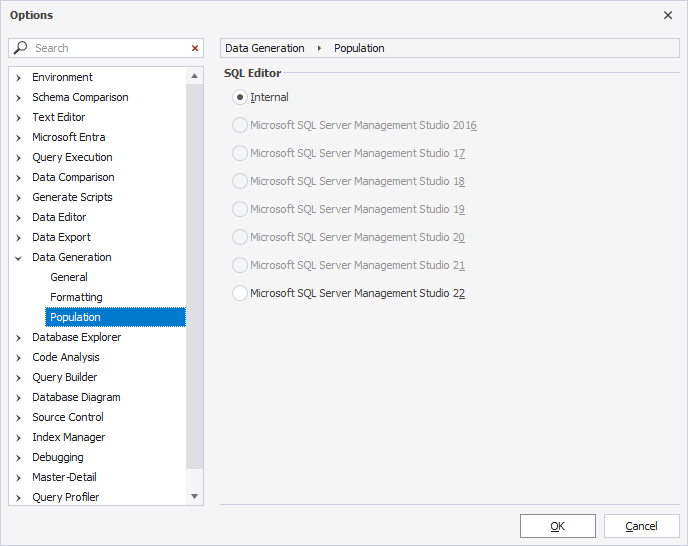Expand the Source Control node arrow

coord(18,418)
